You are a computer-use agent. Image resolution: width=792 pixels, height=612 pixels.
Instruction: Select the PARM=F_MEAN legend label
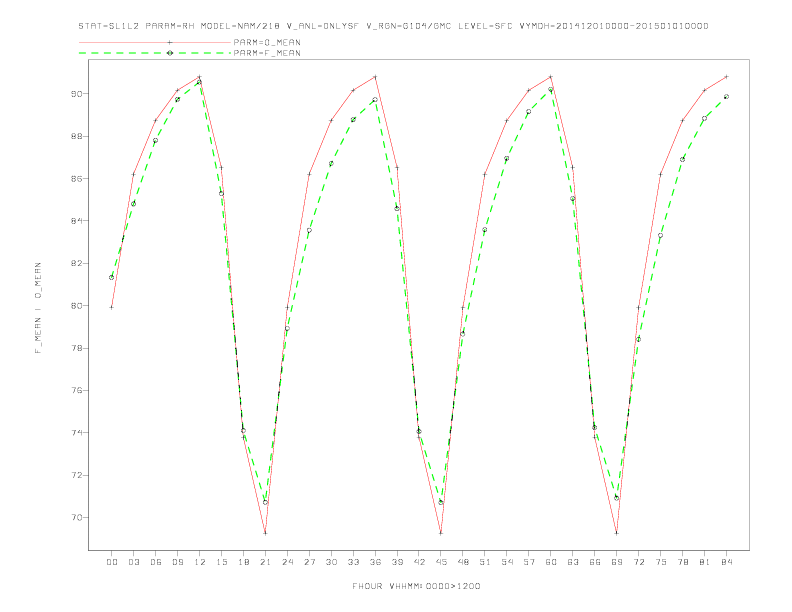(267, 53)
